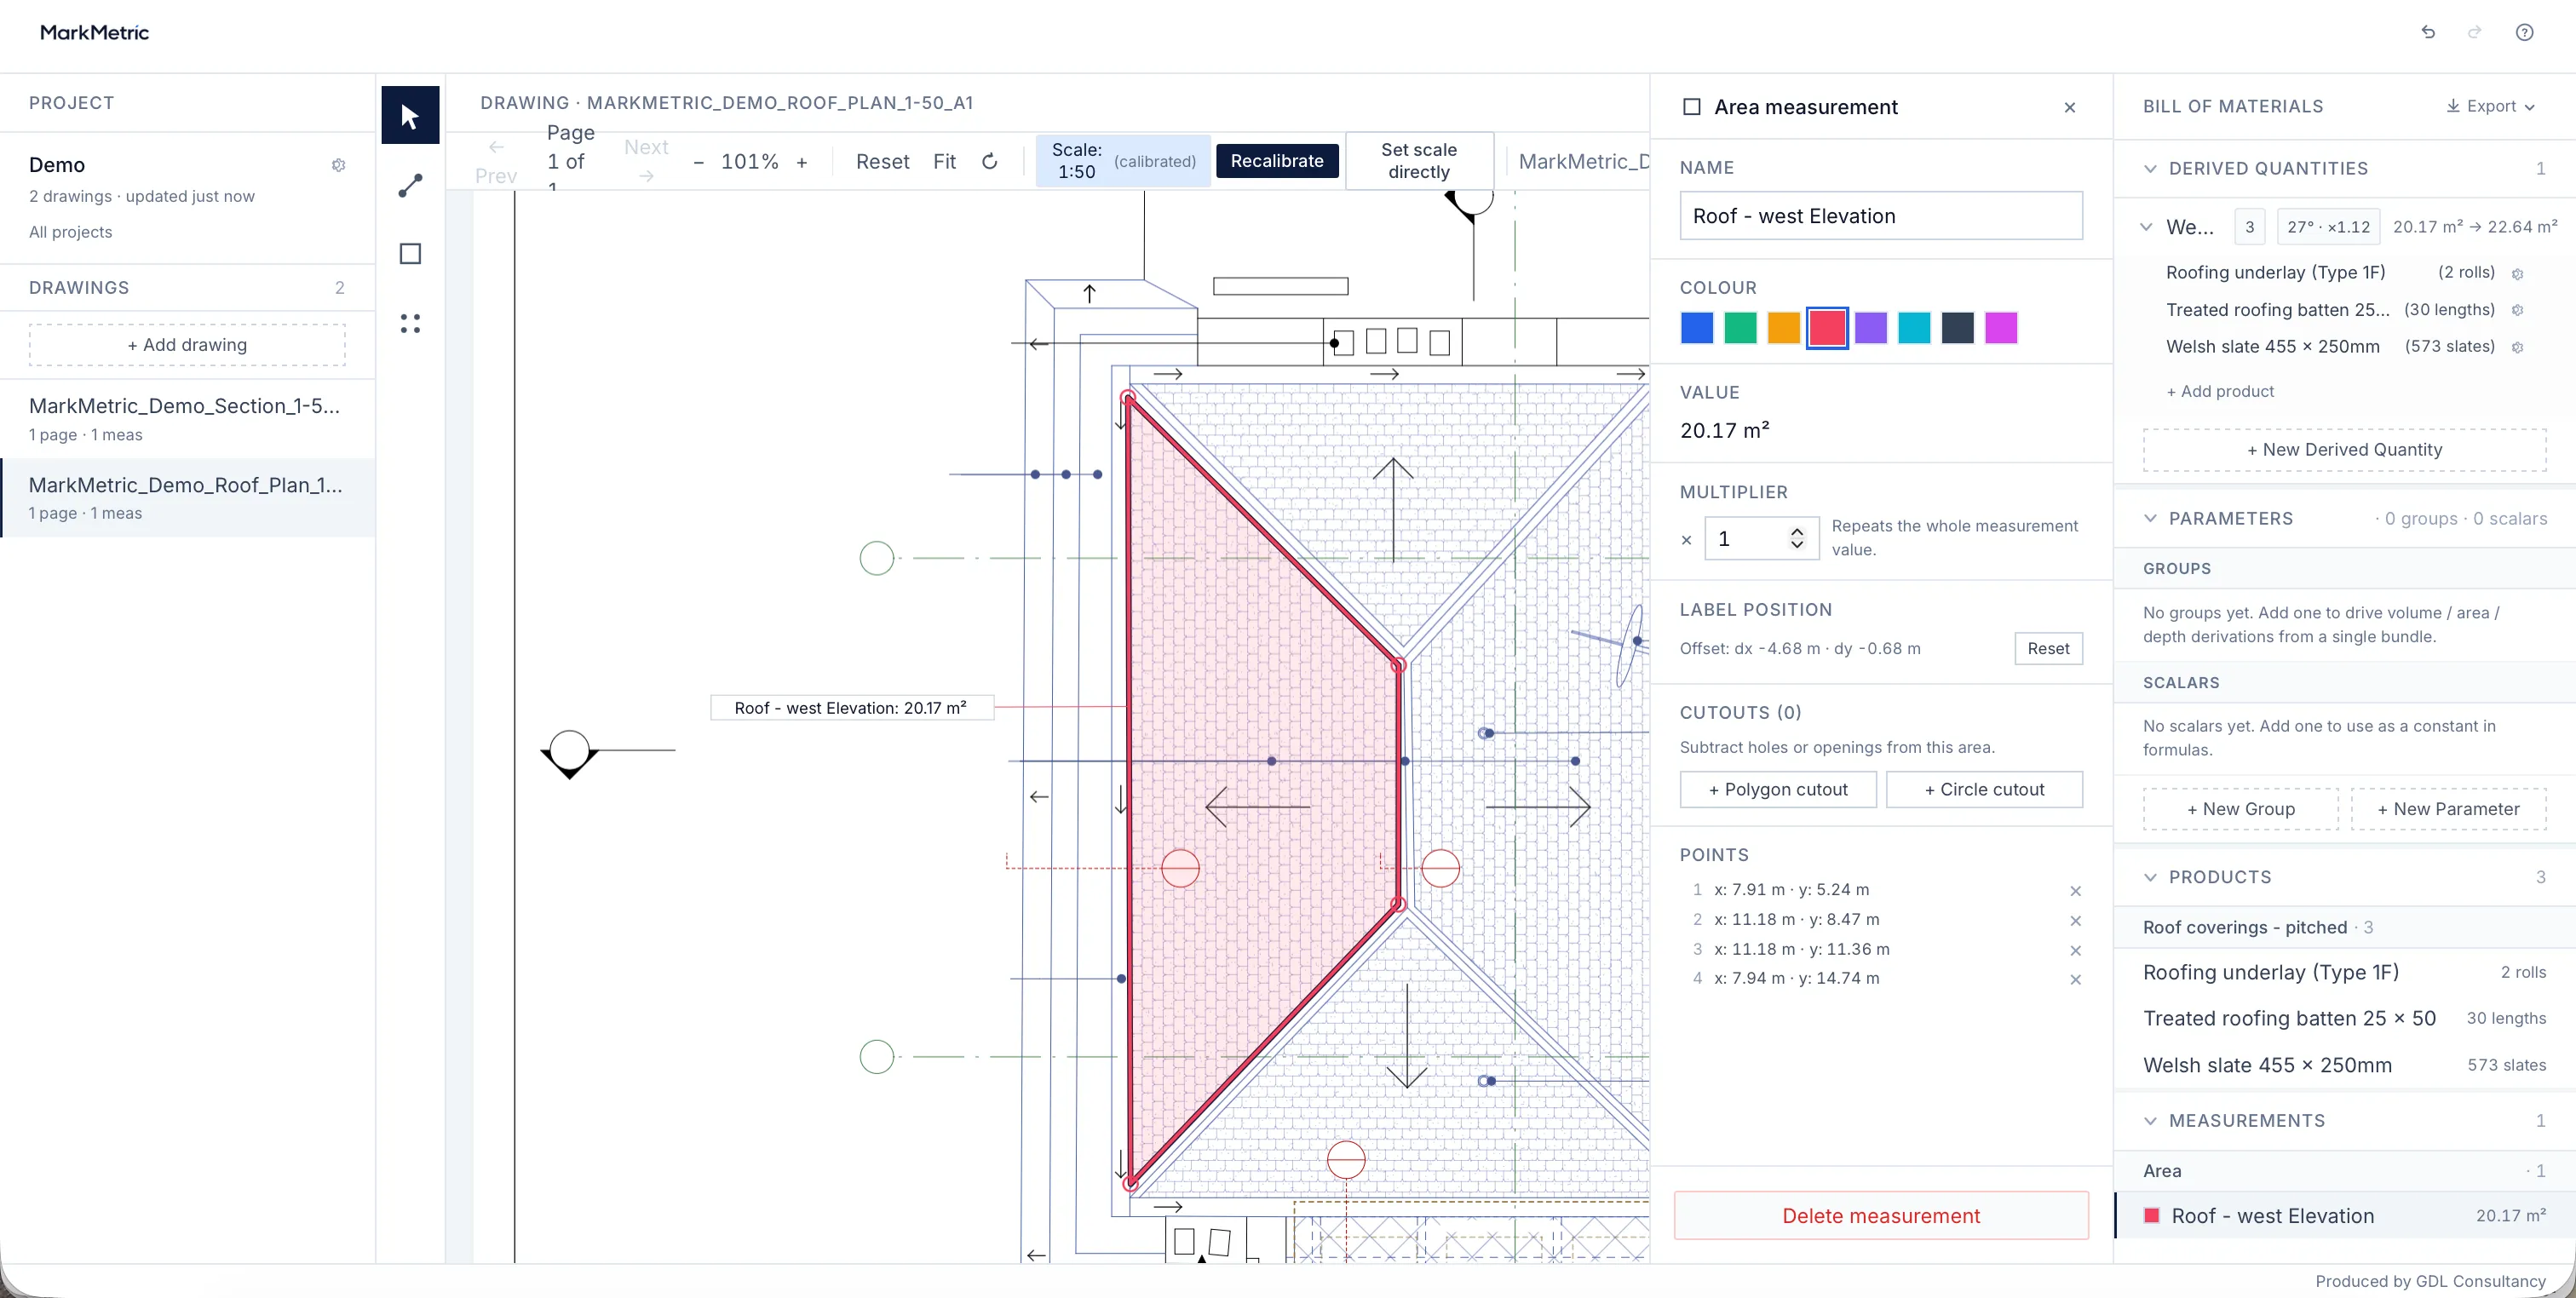2576x1298 pixels.
Task: Open the Export dropdown
Action: [x=2490, y=106]
